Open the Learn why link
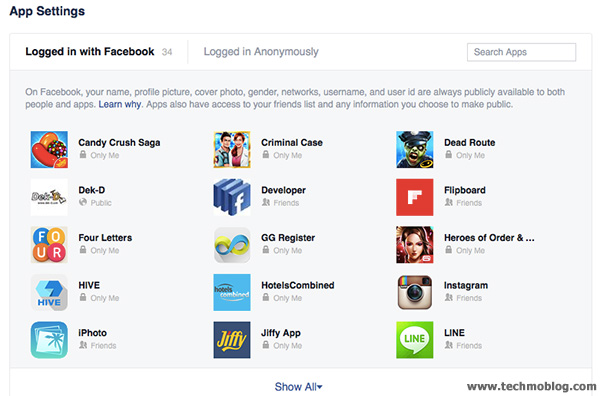600x396 pixels. tap(120, 104)
